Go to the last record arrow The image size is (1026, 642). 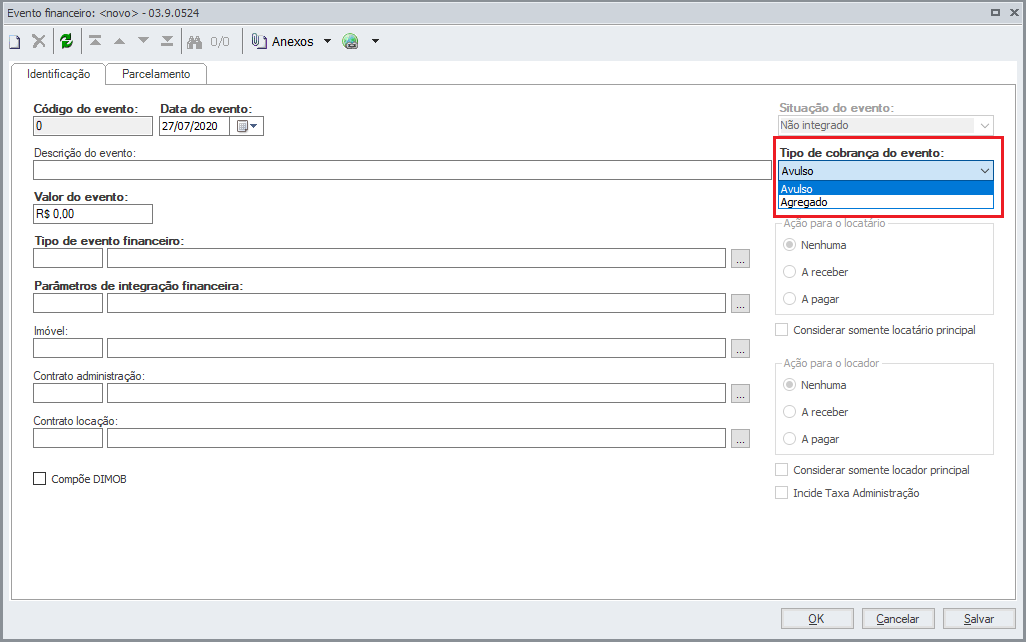pos(167,41)
